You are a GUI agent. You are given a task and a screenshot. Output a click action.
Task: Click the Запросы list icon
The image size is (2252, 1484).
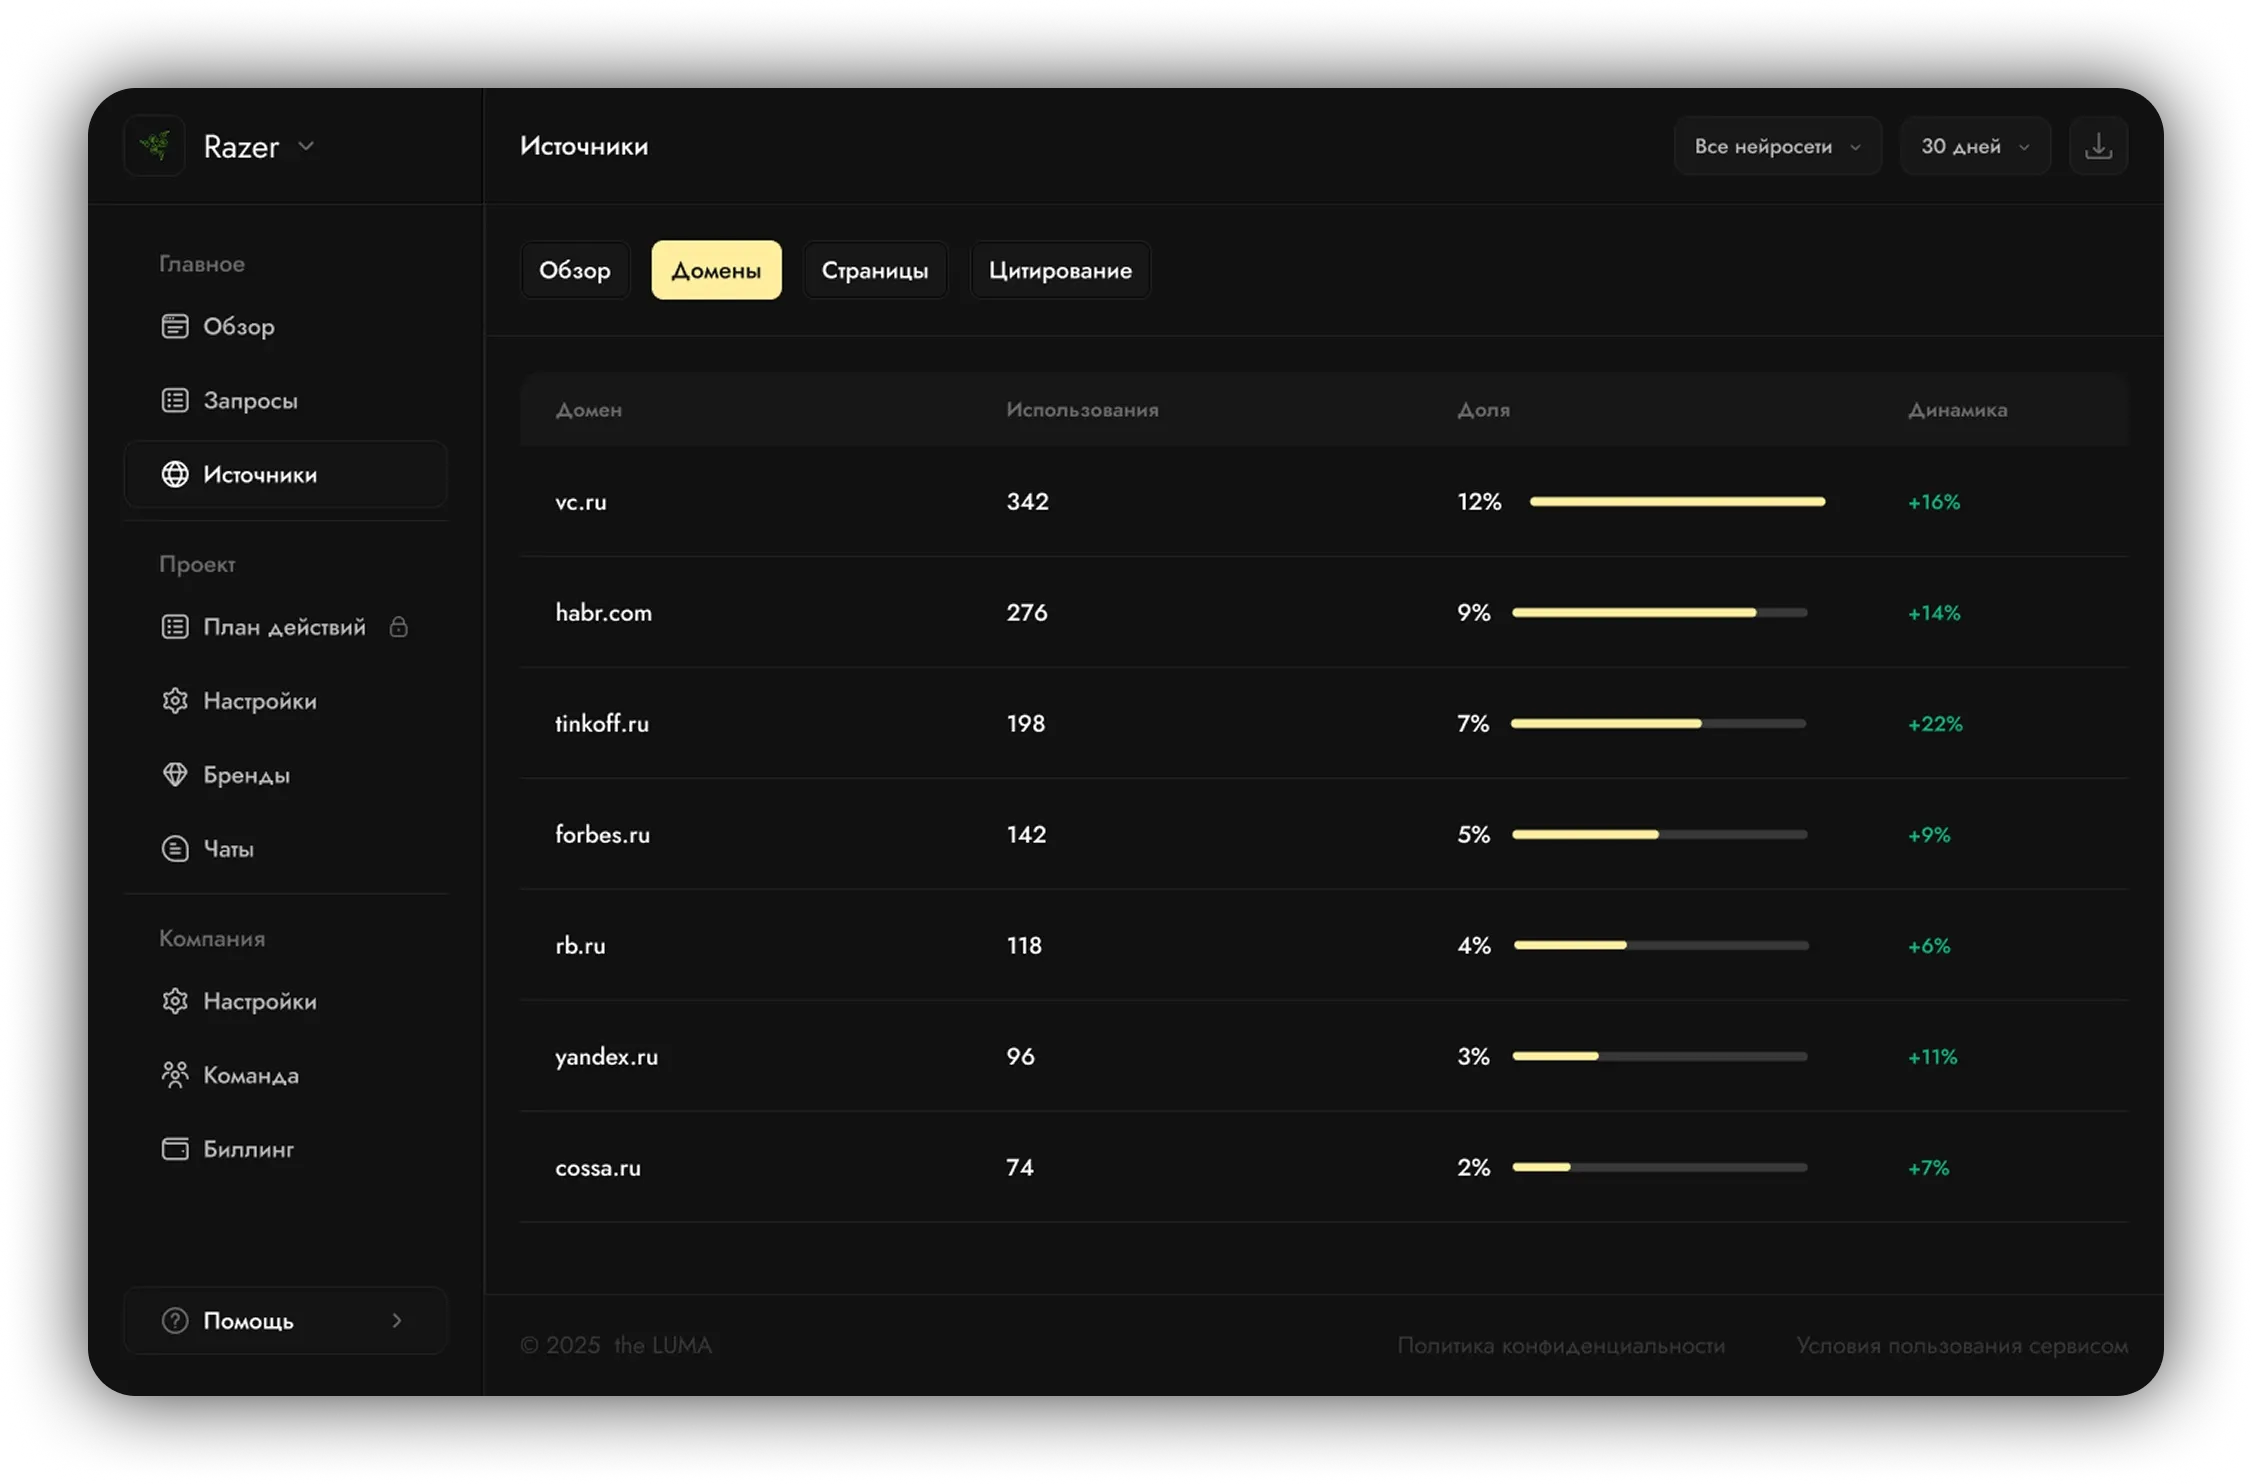click(175, 400)
